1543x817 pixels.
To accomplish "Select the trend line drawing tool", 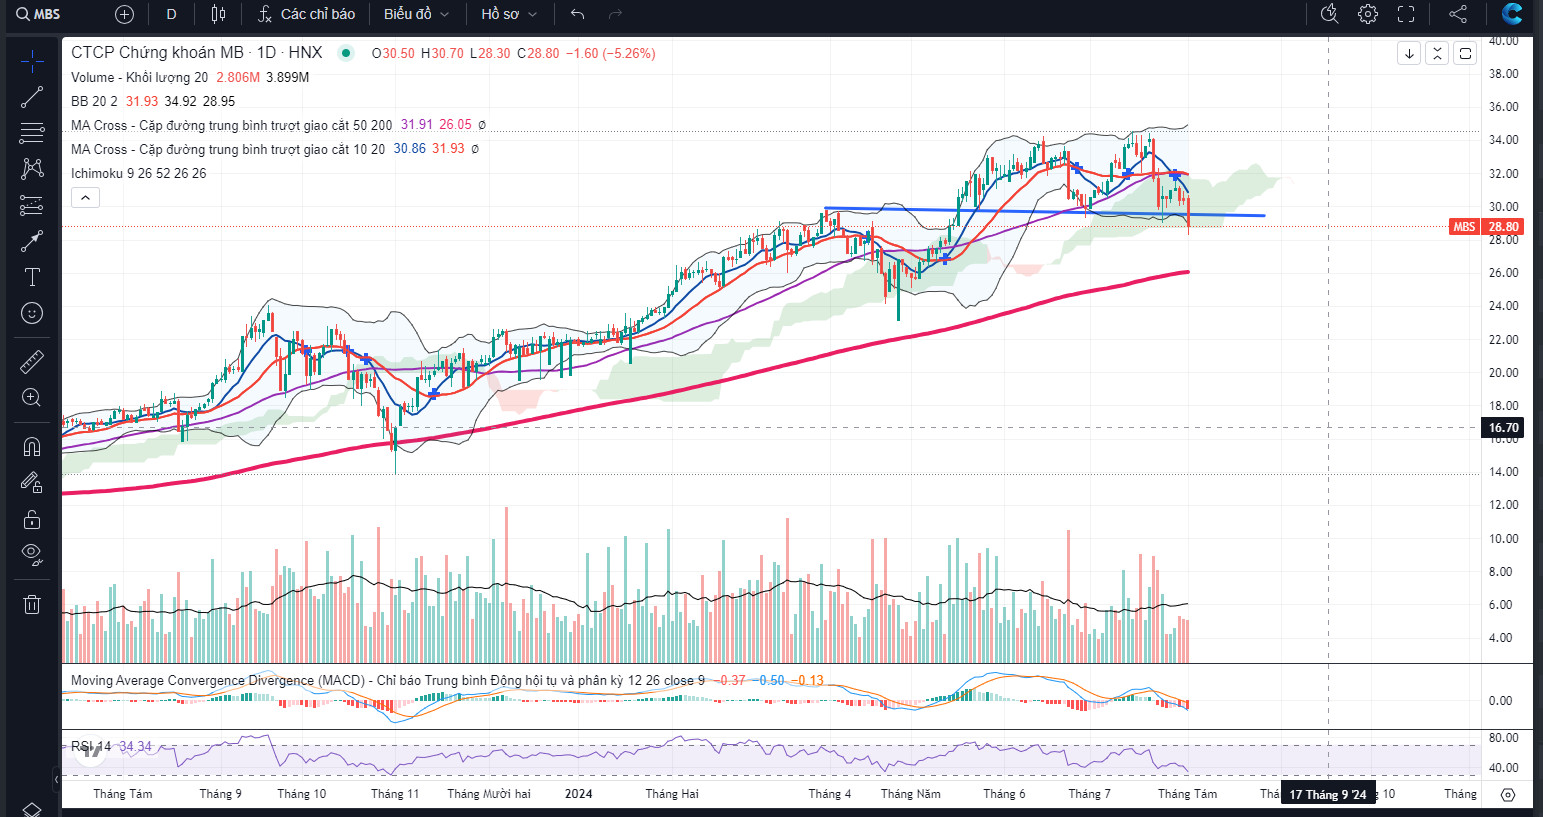I will tap(32, 97).
